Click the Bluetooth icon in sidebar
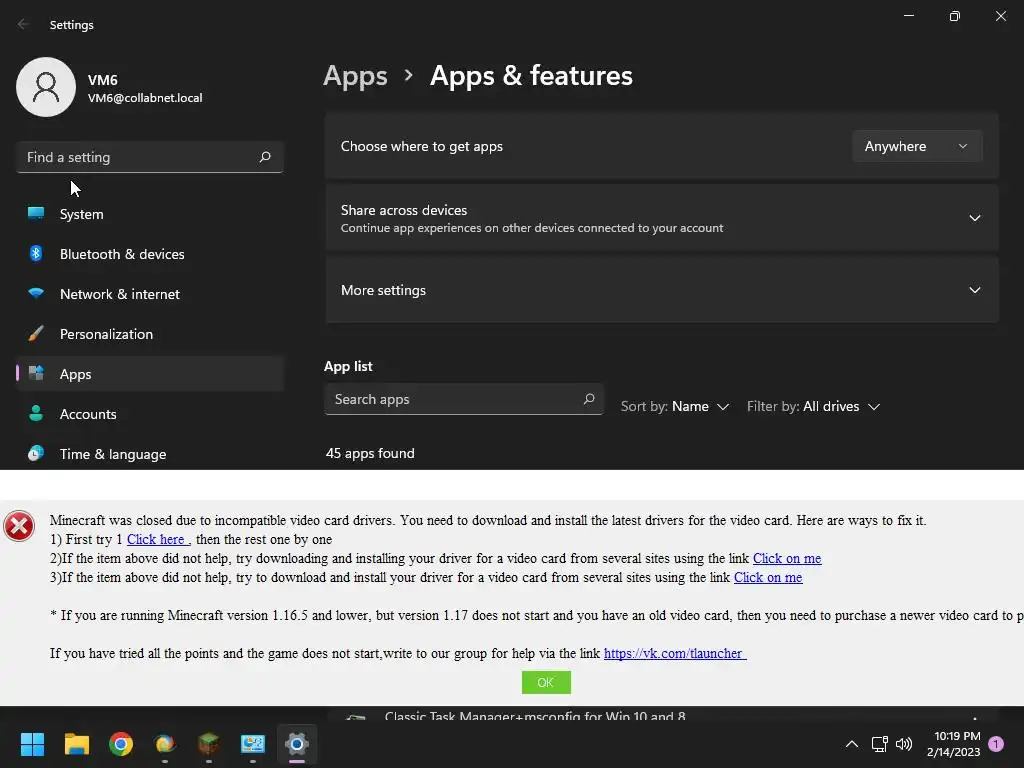Image resolution: width=1024 pixels, height=768 pixels. point(36,253)
